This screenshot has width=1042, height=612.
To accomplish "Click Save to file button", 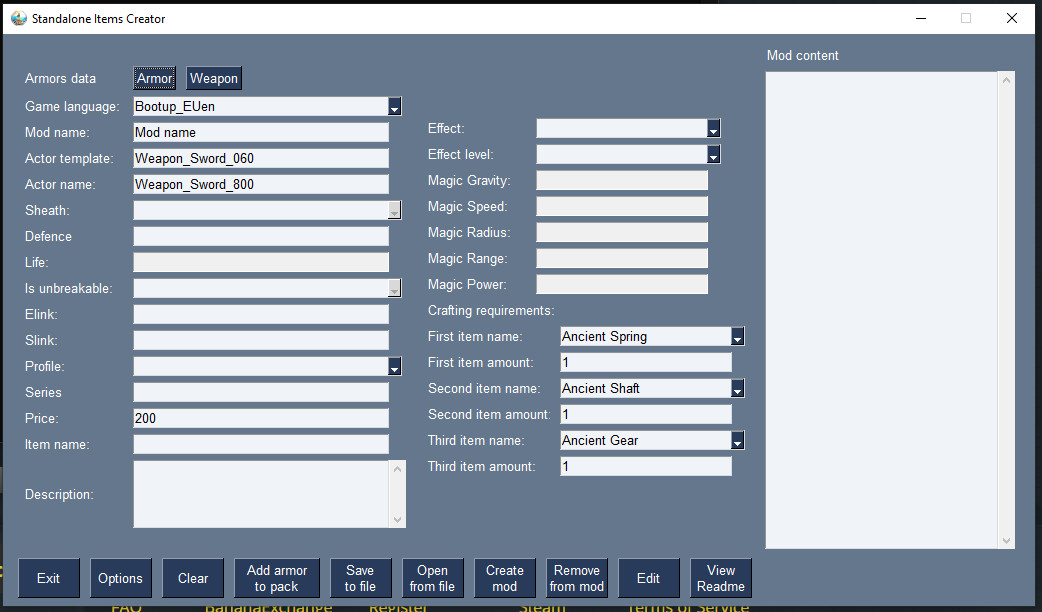I will point(360,578).
